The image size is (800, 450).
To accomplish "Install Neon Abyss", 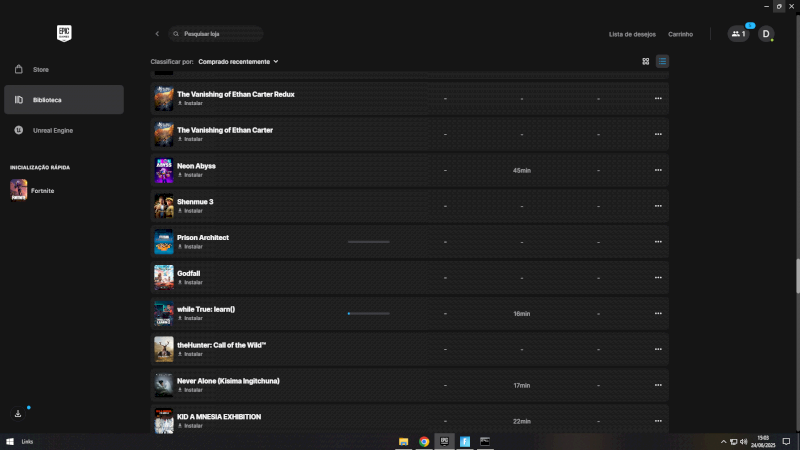I will (190, 174).
